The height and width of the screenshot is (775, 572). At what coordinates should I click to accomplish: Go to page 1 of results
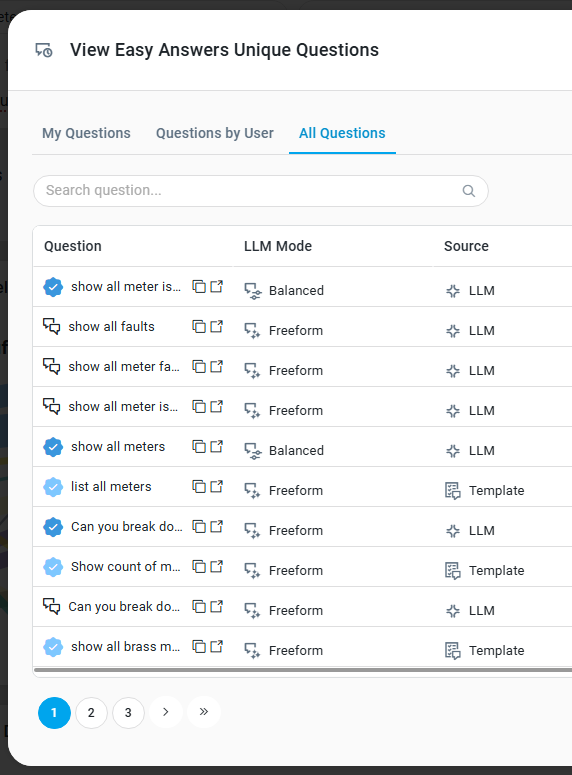54,713
